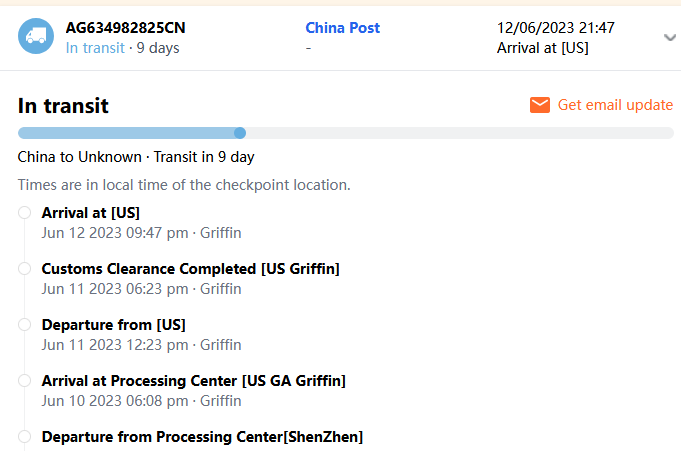The height and width of the screenshot is (451, 681).
Task: Click the ShenZhen departure checkpoint dot
Action: click(24, 436)
